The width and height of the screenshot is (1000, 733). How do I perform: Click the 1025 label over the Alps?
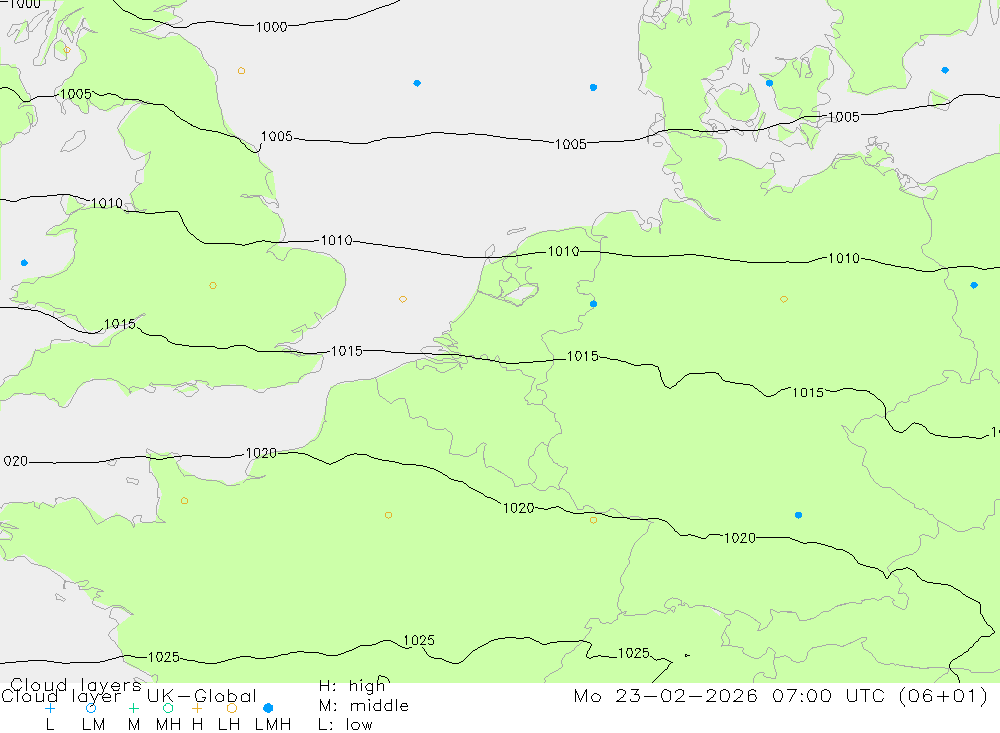[x=634, y=653]
